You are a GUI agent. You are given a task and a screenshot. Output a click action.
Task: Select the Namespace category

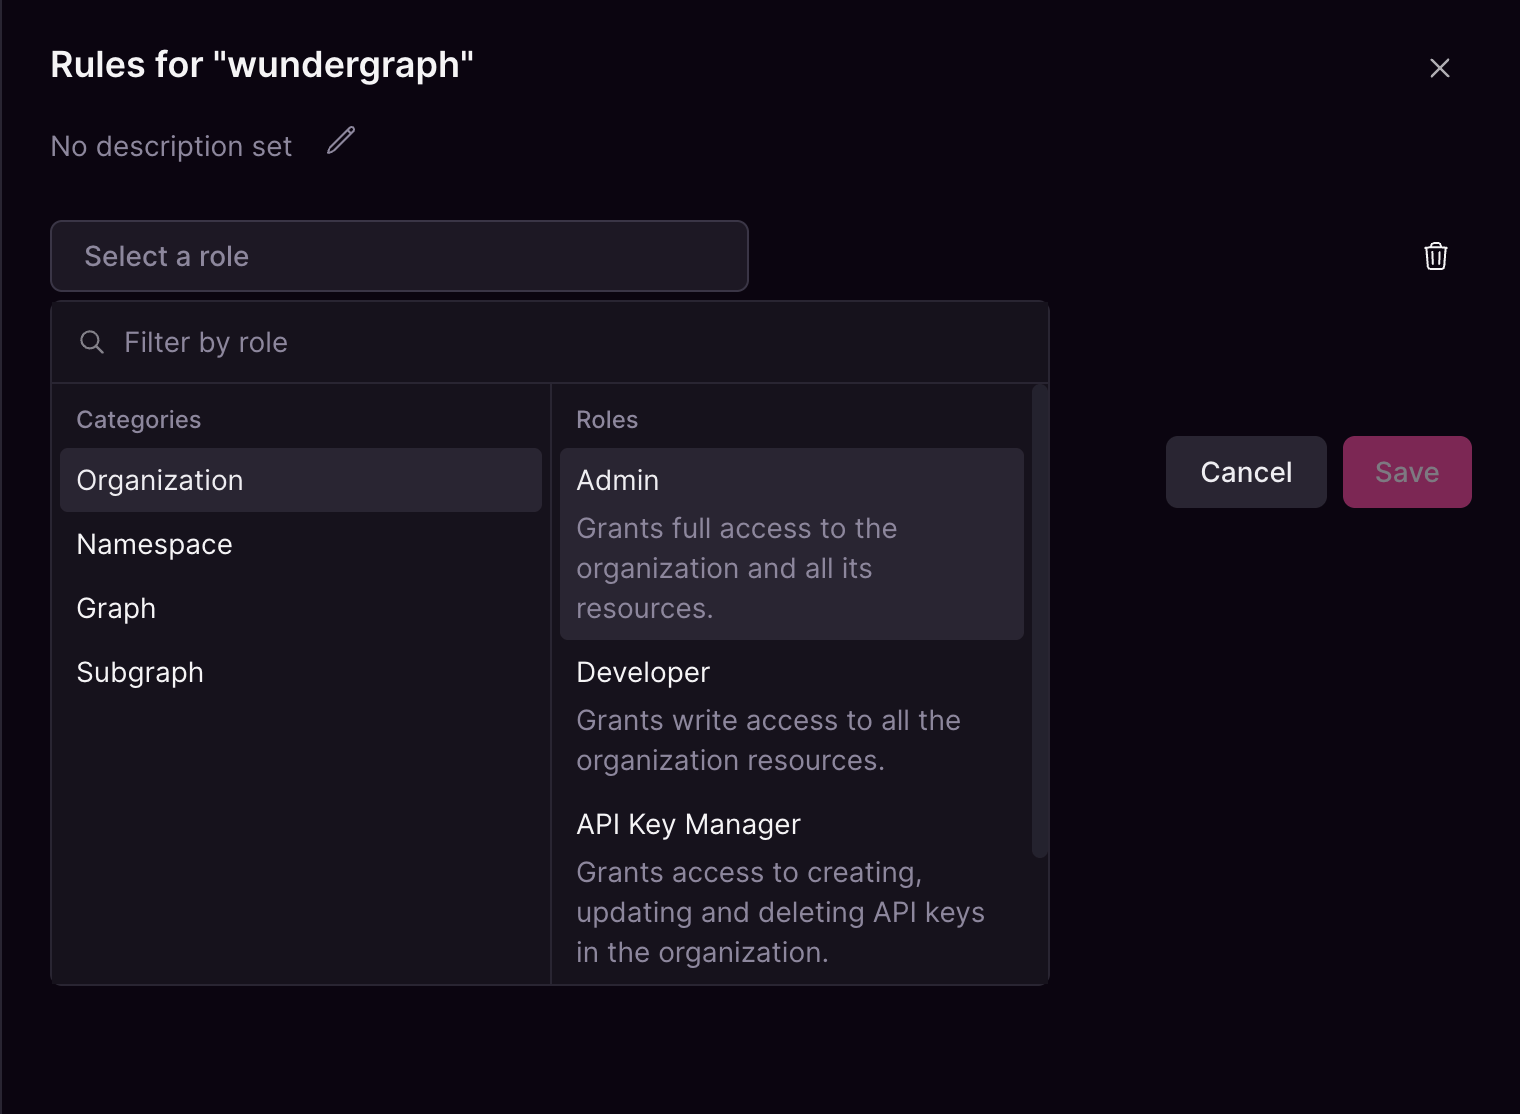pyautogui.click(x=154, y=544)
